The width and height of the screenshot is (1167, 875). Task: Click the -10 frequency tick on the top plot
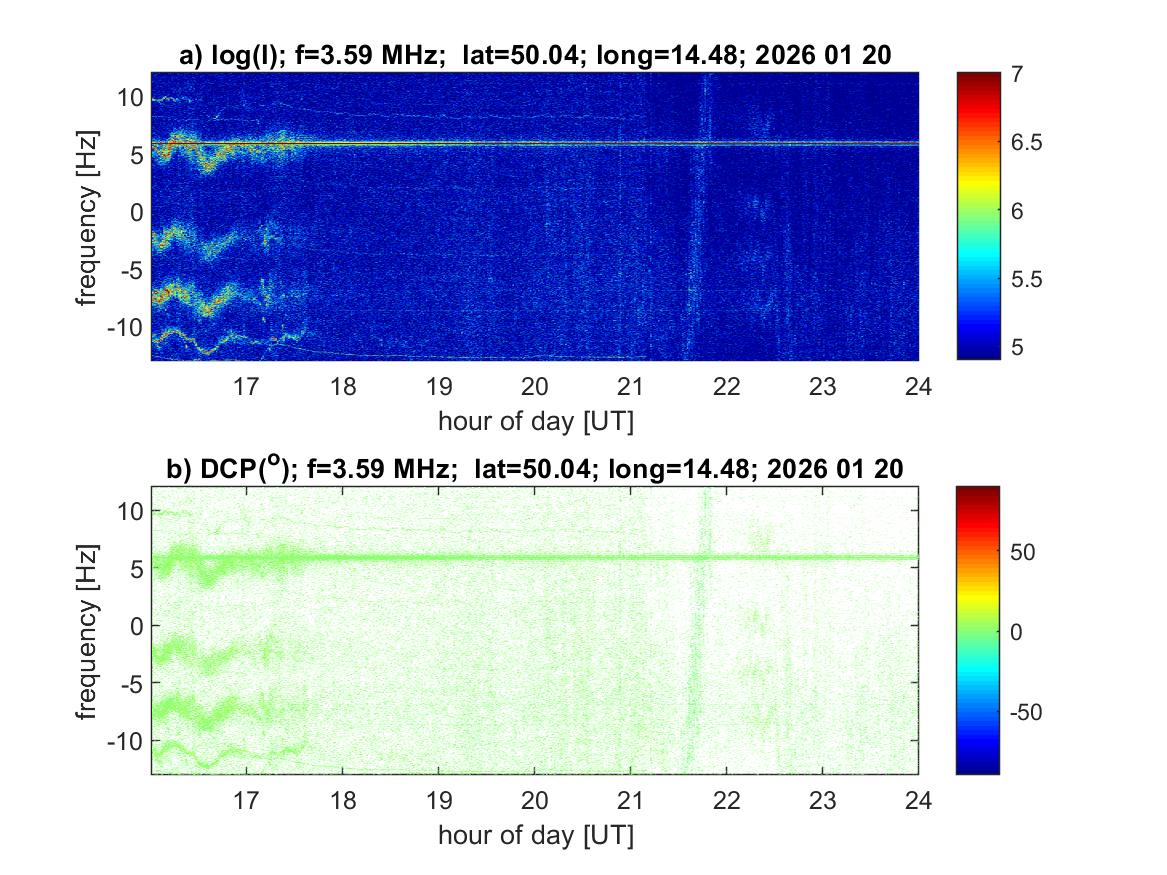pyautogui.click(x=124, y=328)
